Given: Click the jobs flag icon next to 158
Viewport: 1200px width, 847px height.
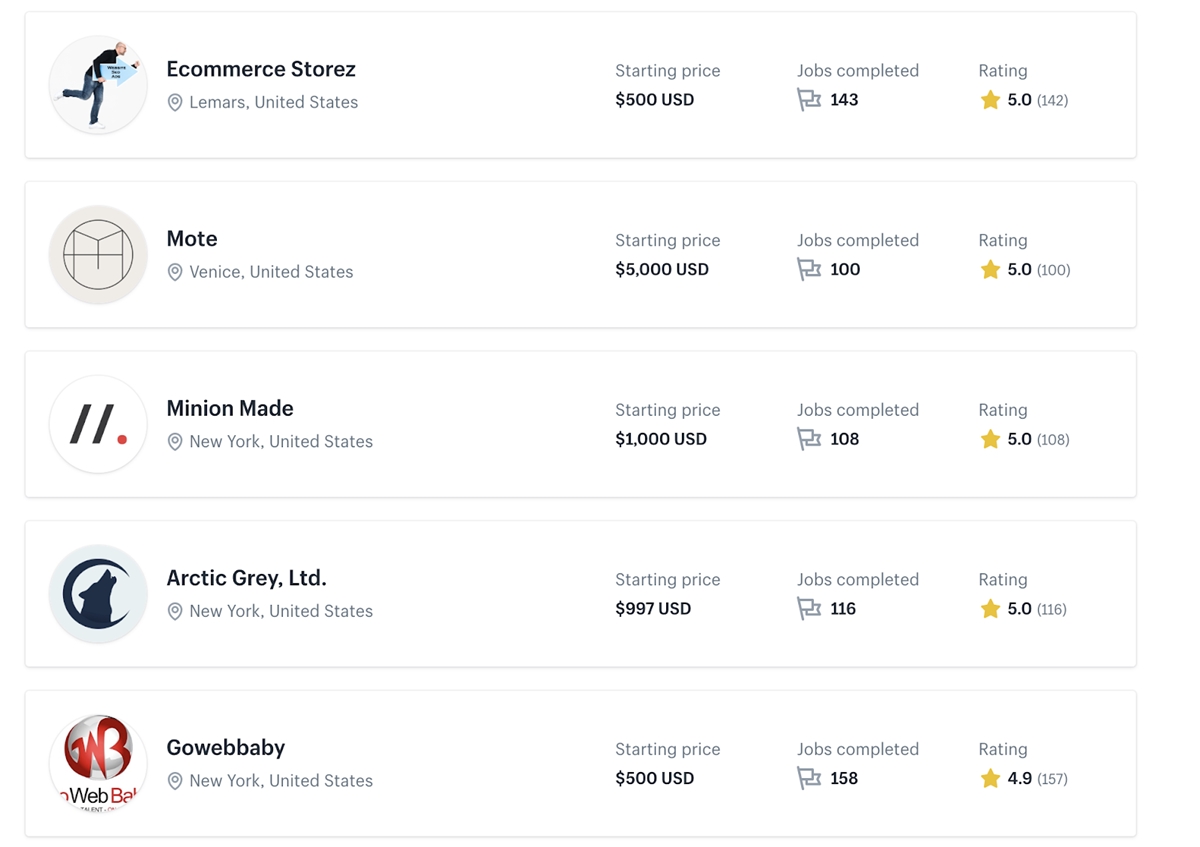Looking at the screenshot, I should point(809,779).
